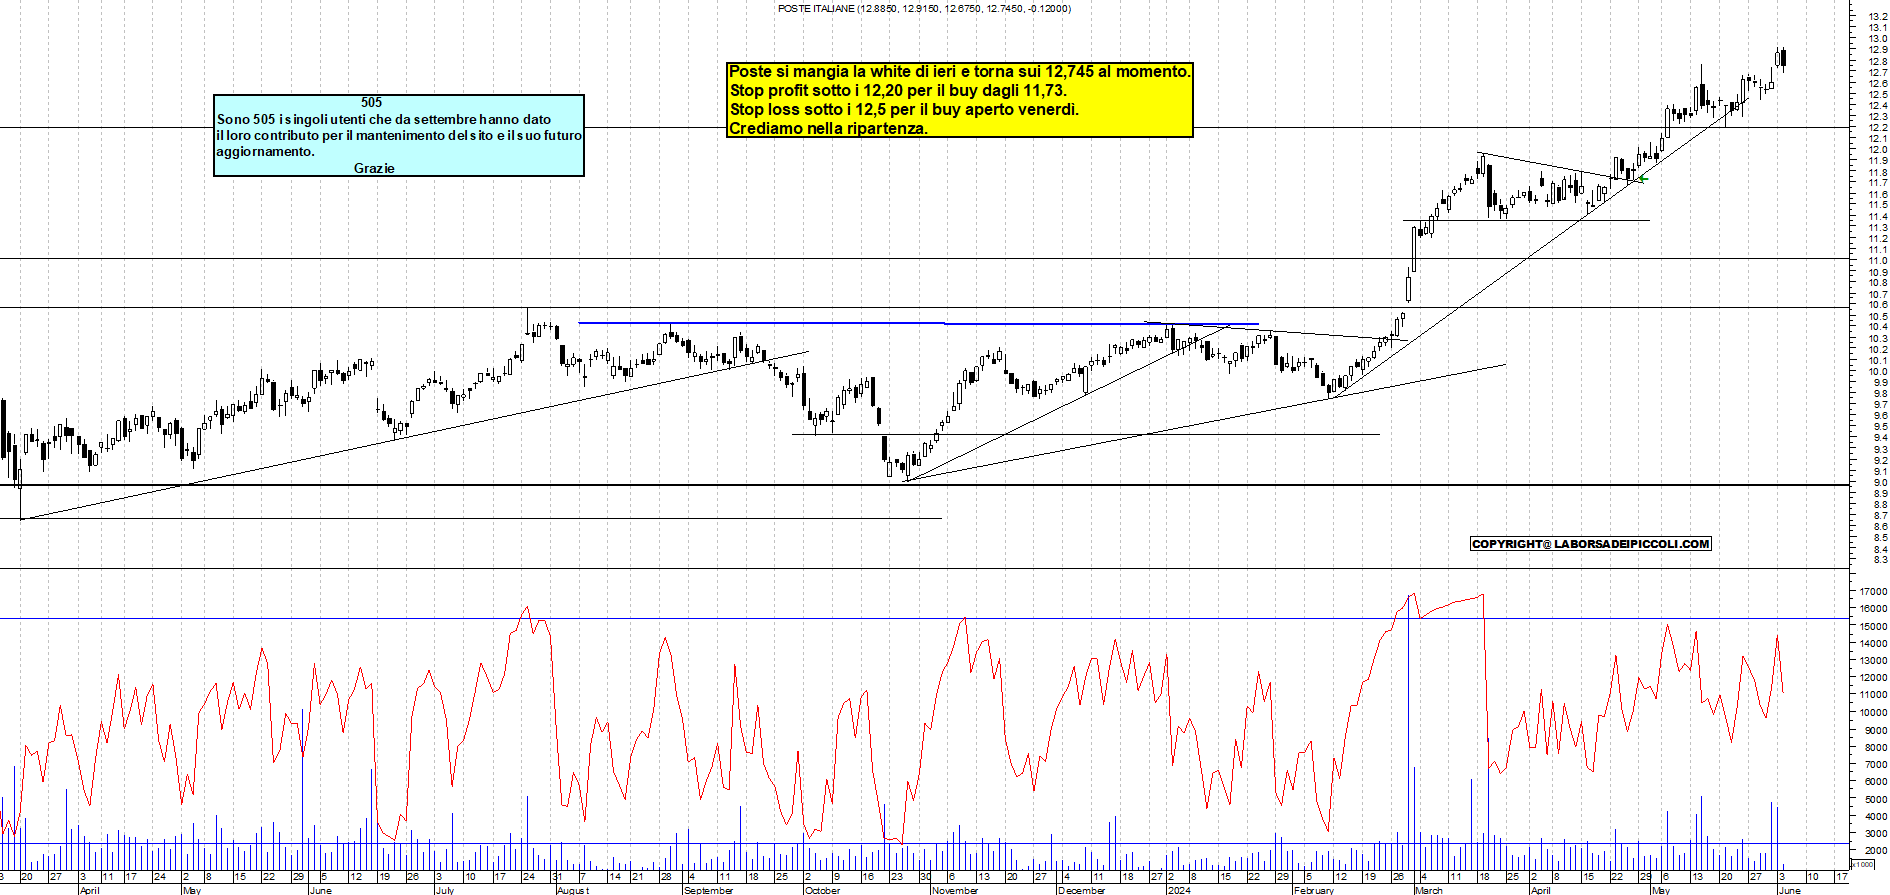Click the 12.2 price axis label
This screenshot has height=895, width=1890.
pos(1878,127)
